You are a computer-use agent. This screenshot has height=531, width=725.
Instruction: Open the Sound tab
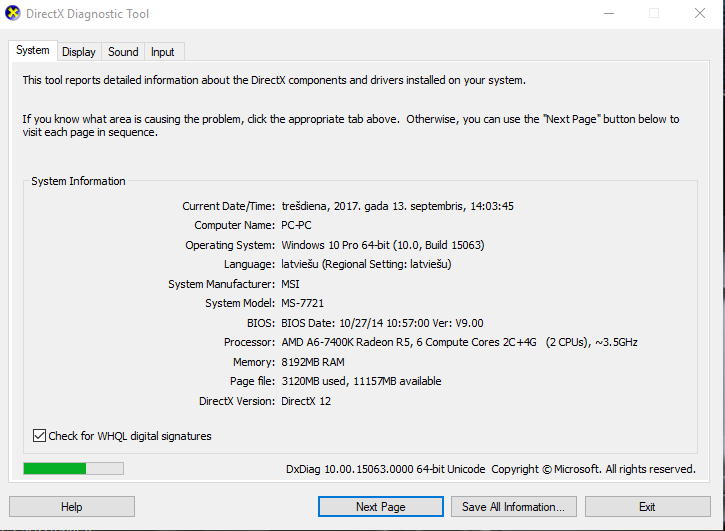[123, 52]
